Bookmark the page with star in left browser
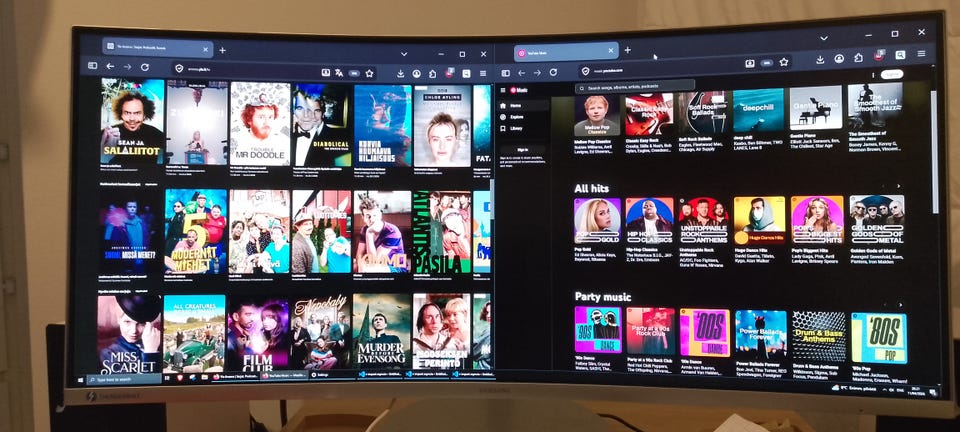 pos(369,73)
